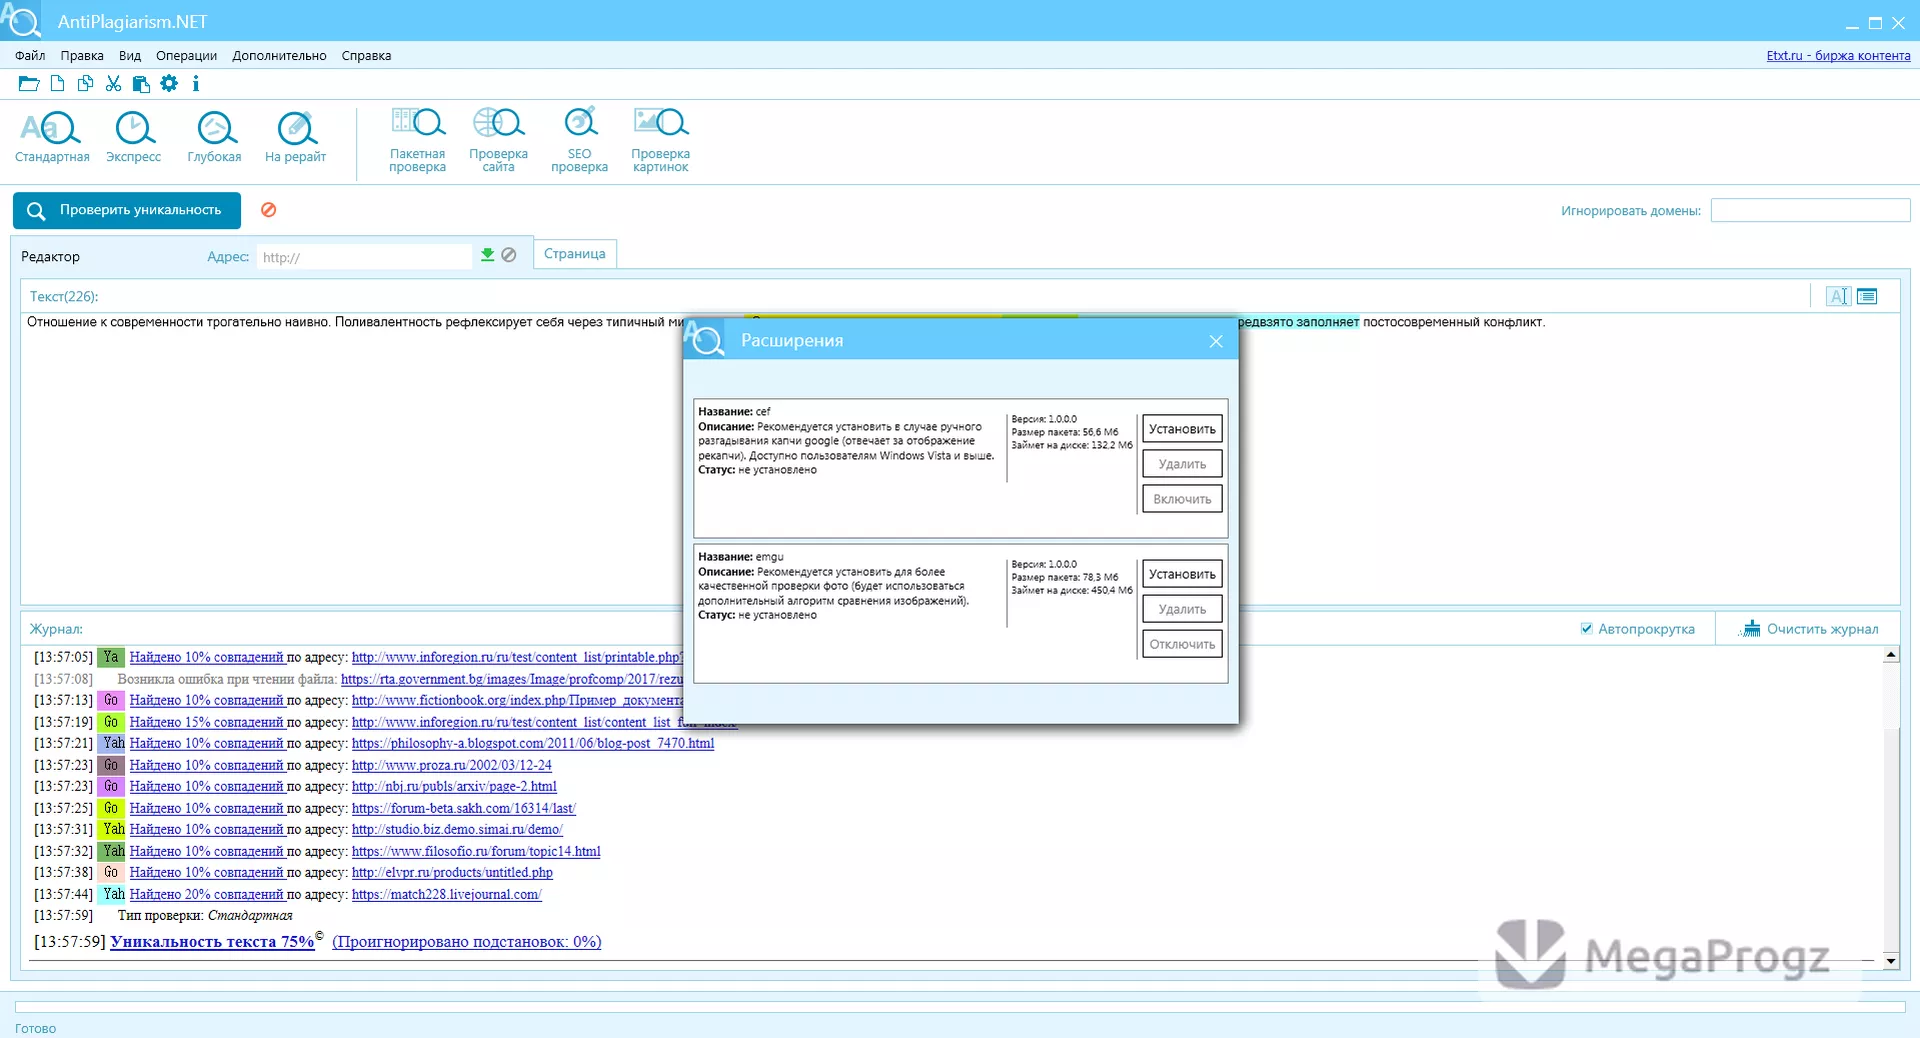Switch to the Страница tab

575,254
